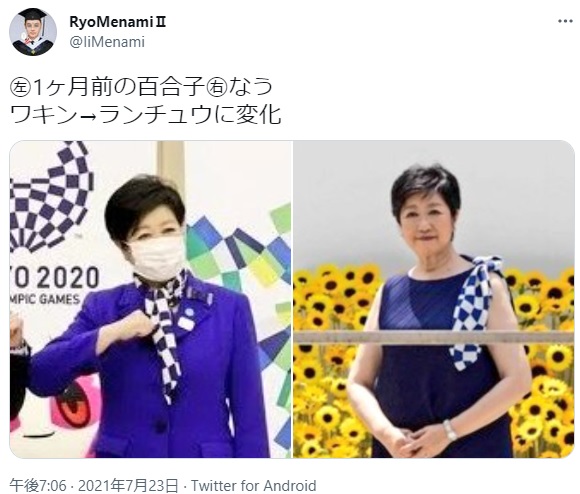The height and width of the screenshot is (494, 580).
Task: Click the circled 左 symbol in tweet
Action: point(19,89)
